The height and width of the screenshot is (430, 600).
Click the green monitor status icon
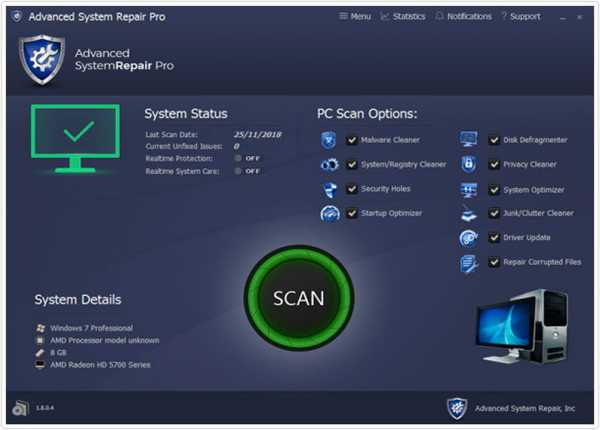tap(75, 138)
